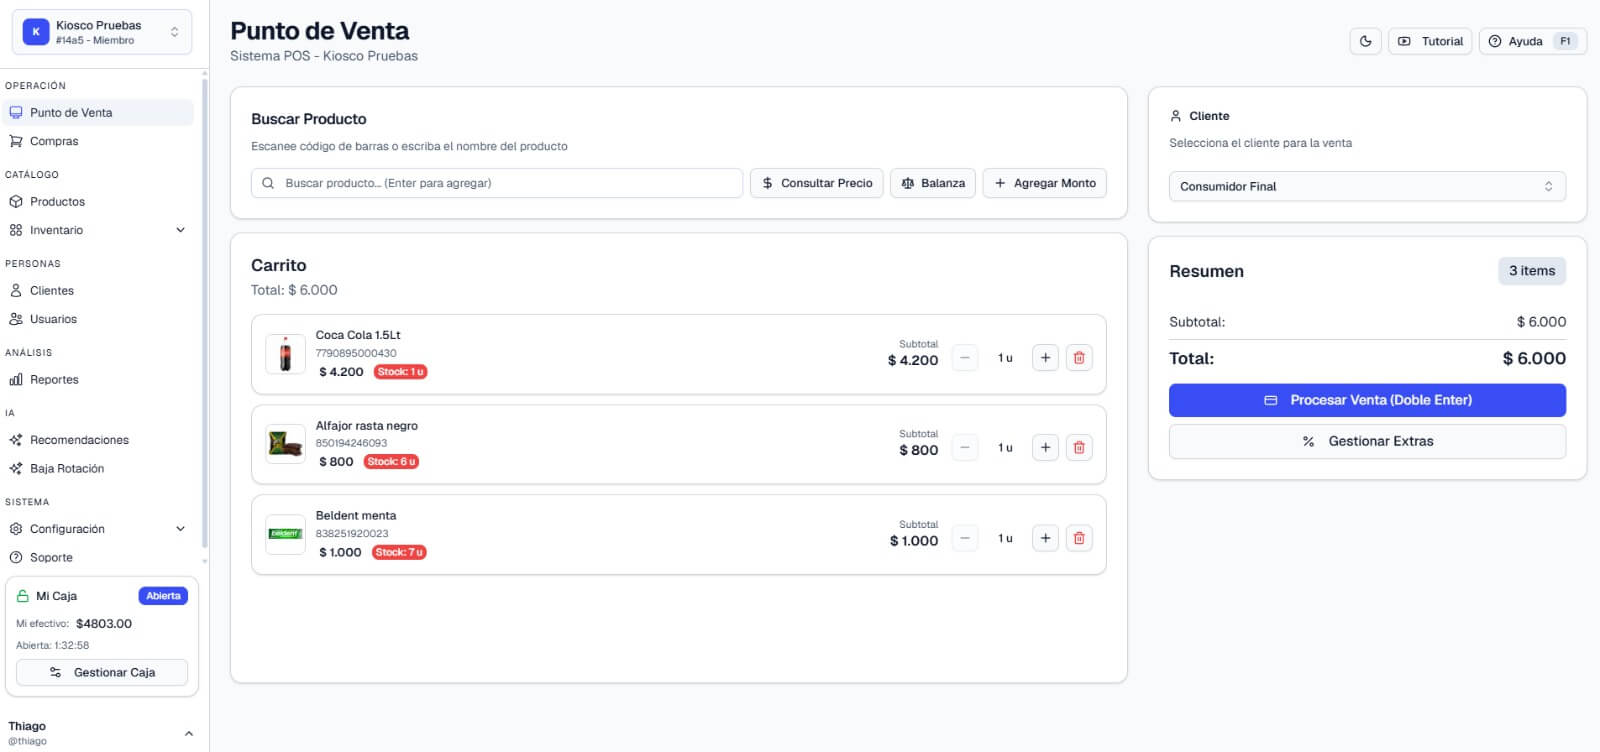Image resolution: width=1600 pixels, height=752 pixels.
Task: Click the 3 items badge
Action: [1532, 271]
